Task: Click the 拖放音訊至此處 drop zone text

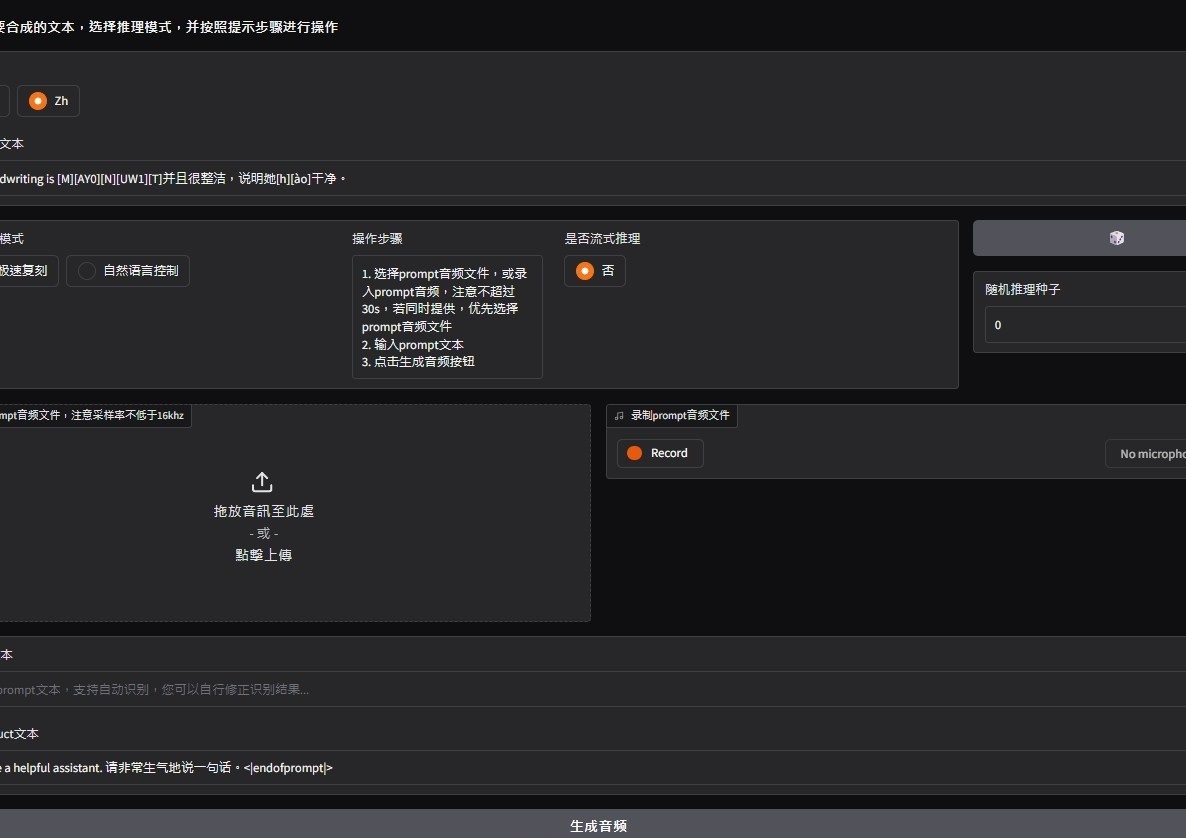Action: coord(263,511)
